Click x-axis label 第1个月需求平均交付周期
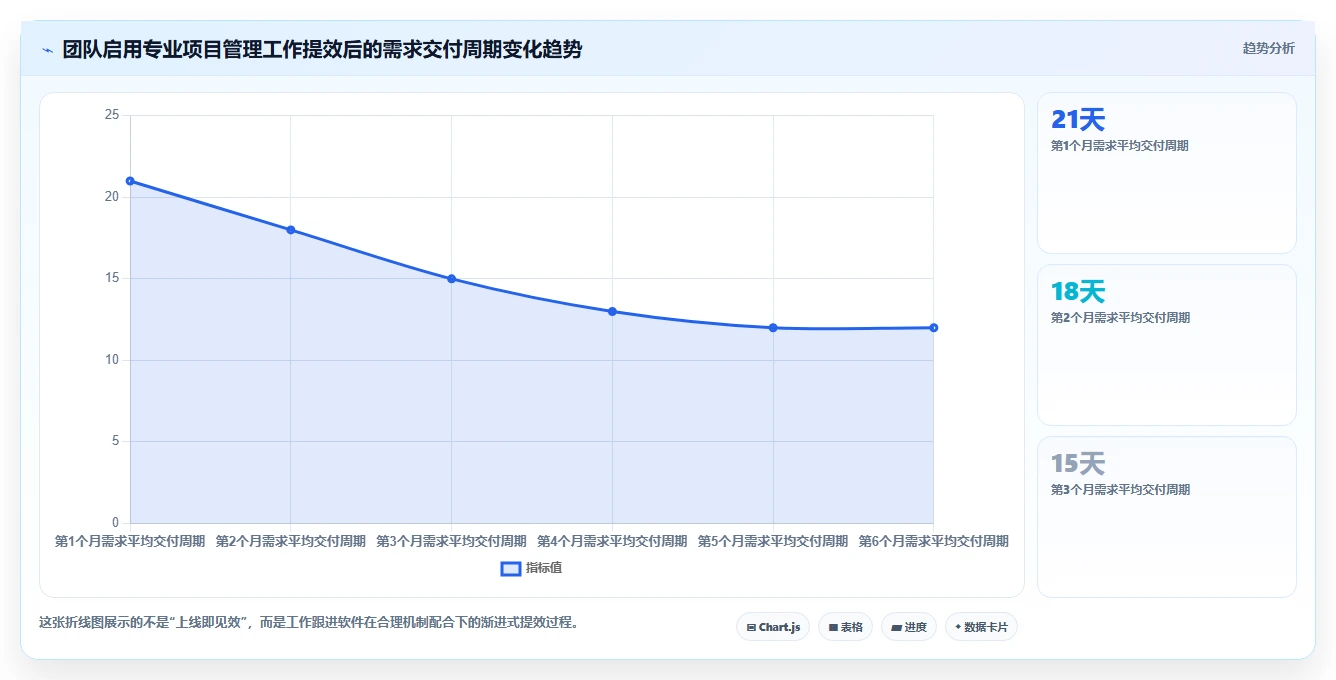This screenshot has width=1336, height=680. click(x=130, y=541)
